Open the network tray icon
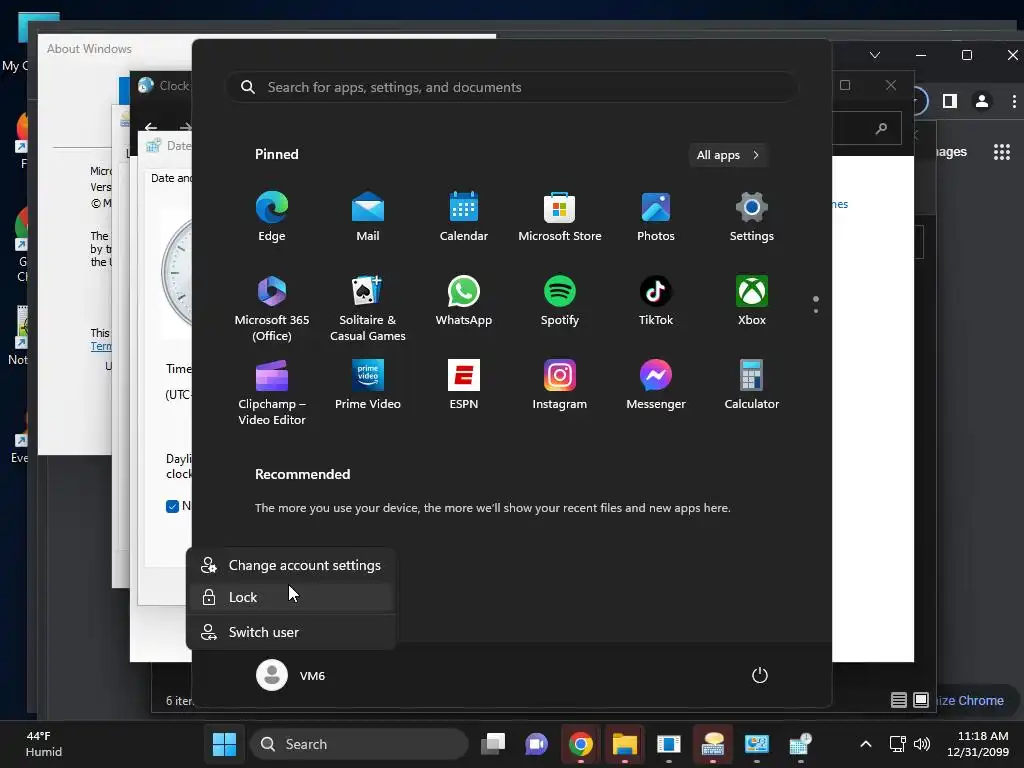This screenshot has width=1024, height=768. (x=897, y=744)
